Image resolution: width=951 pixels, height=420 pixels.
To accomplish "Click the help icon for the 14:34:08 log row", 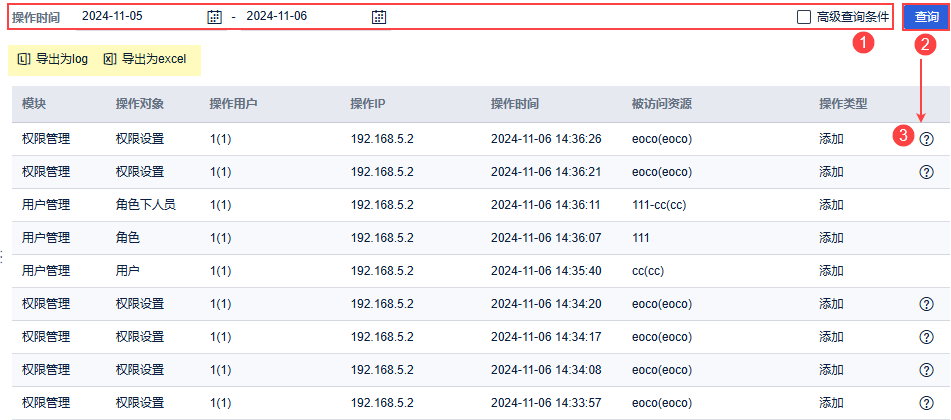I will coord(926,370).
